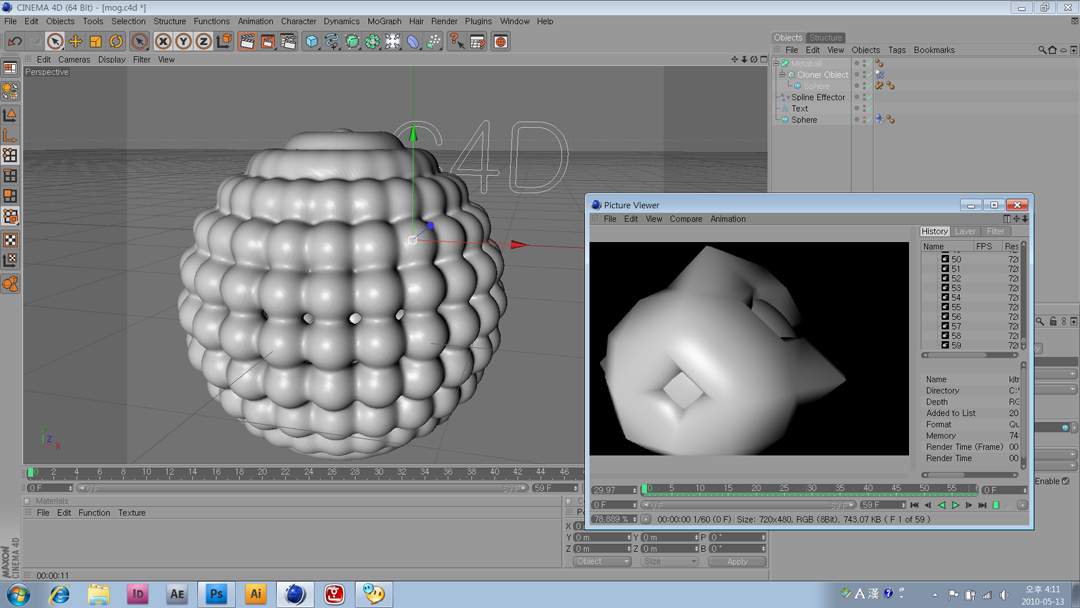Image resolution: width=1080 pixels, height=608 pixels.
Task: Jump to Picture Viewer first frame
Action: tap(914, 505)
